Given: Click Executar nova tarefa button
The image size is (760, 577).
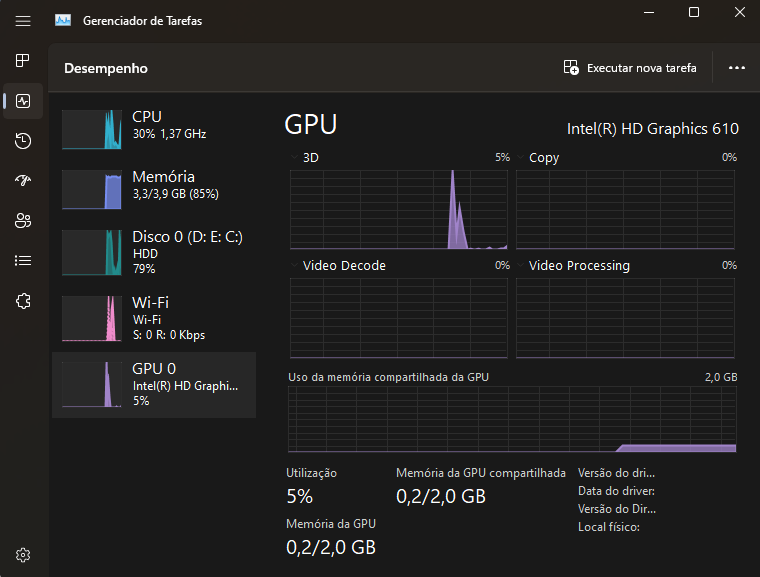Looking at the screenshot, I should pyautogui.click(x=630, y=68).
